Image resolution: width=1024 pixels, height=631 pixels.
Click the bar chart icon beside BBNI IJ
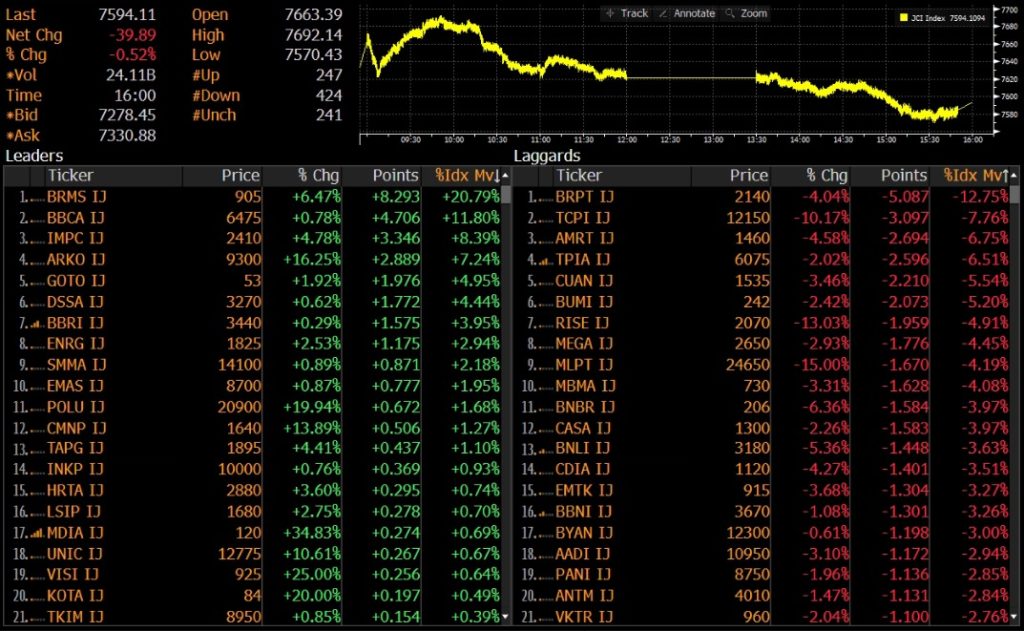click(x=543, y=513)
